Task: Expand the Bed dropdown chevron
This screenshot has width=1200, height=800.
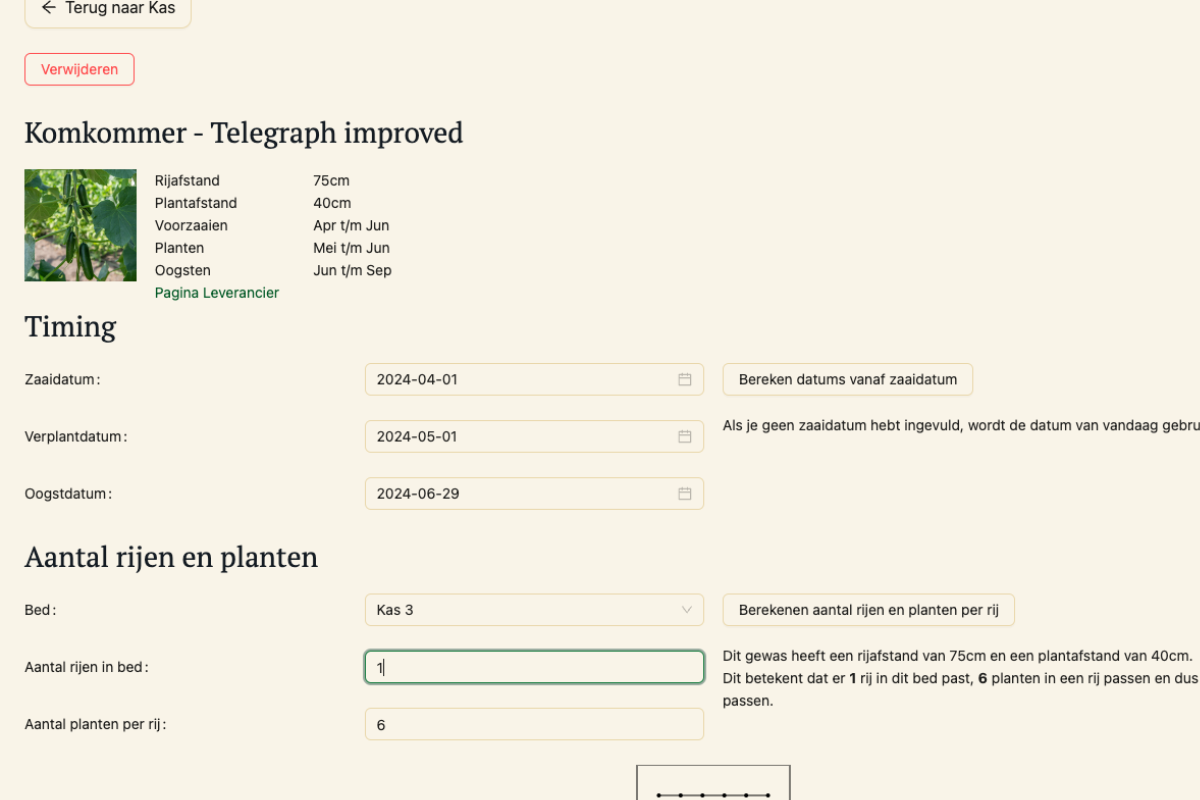Action: [x=686, y=610]
